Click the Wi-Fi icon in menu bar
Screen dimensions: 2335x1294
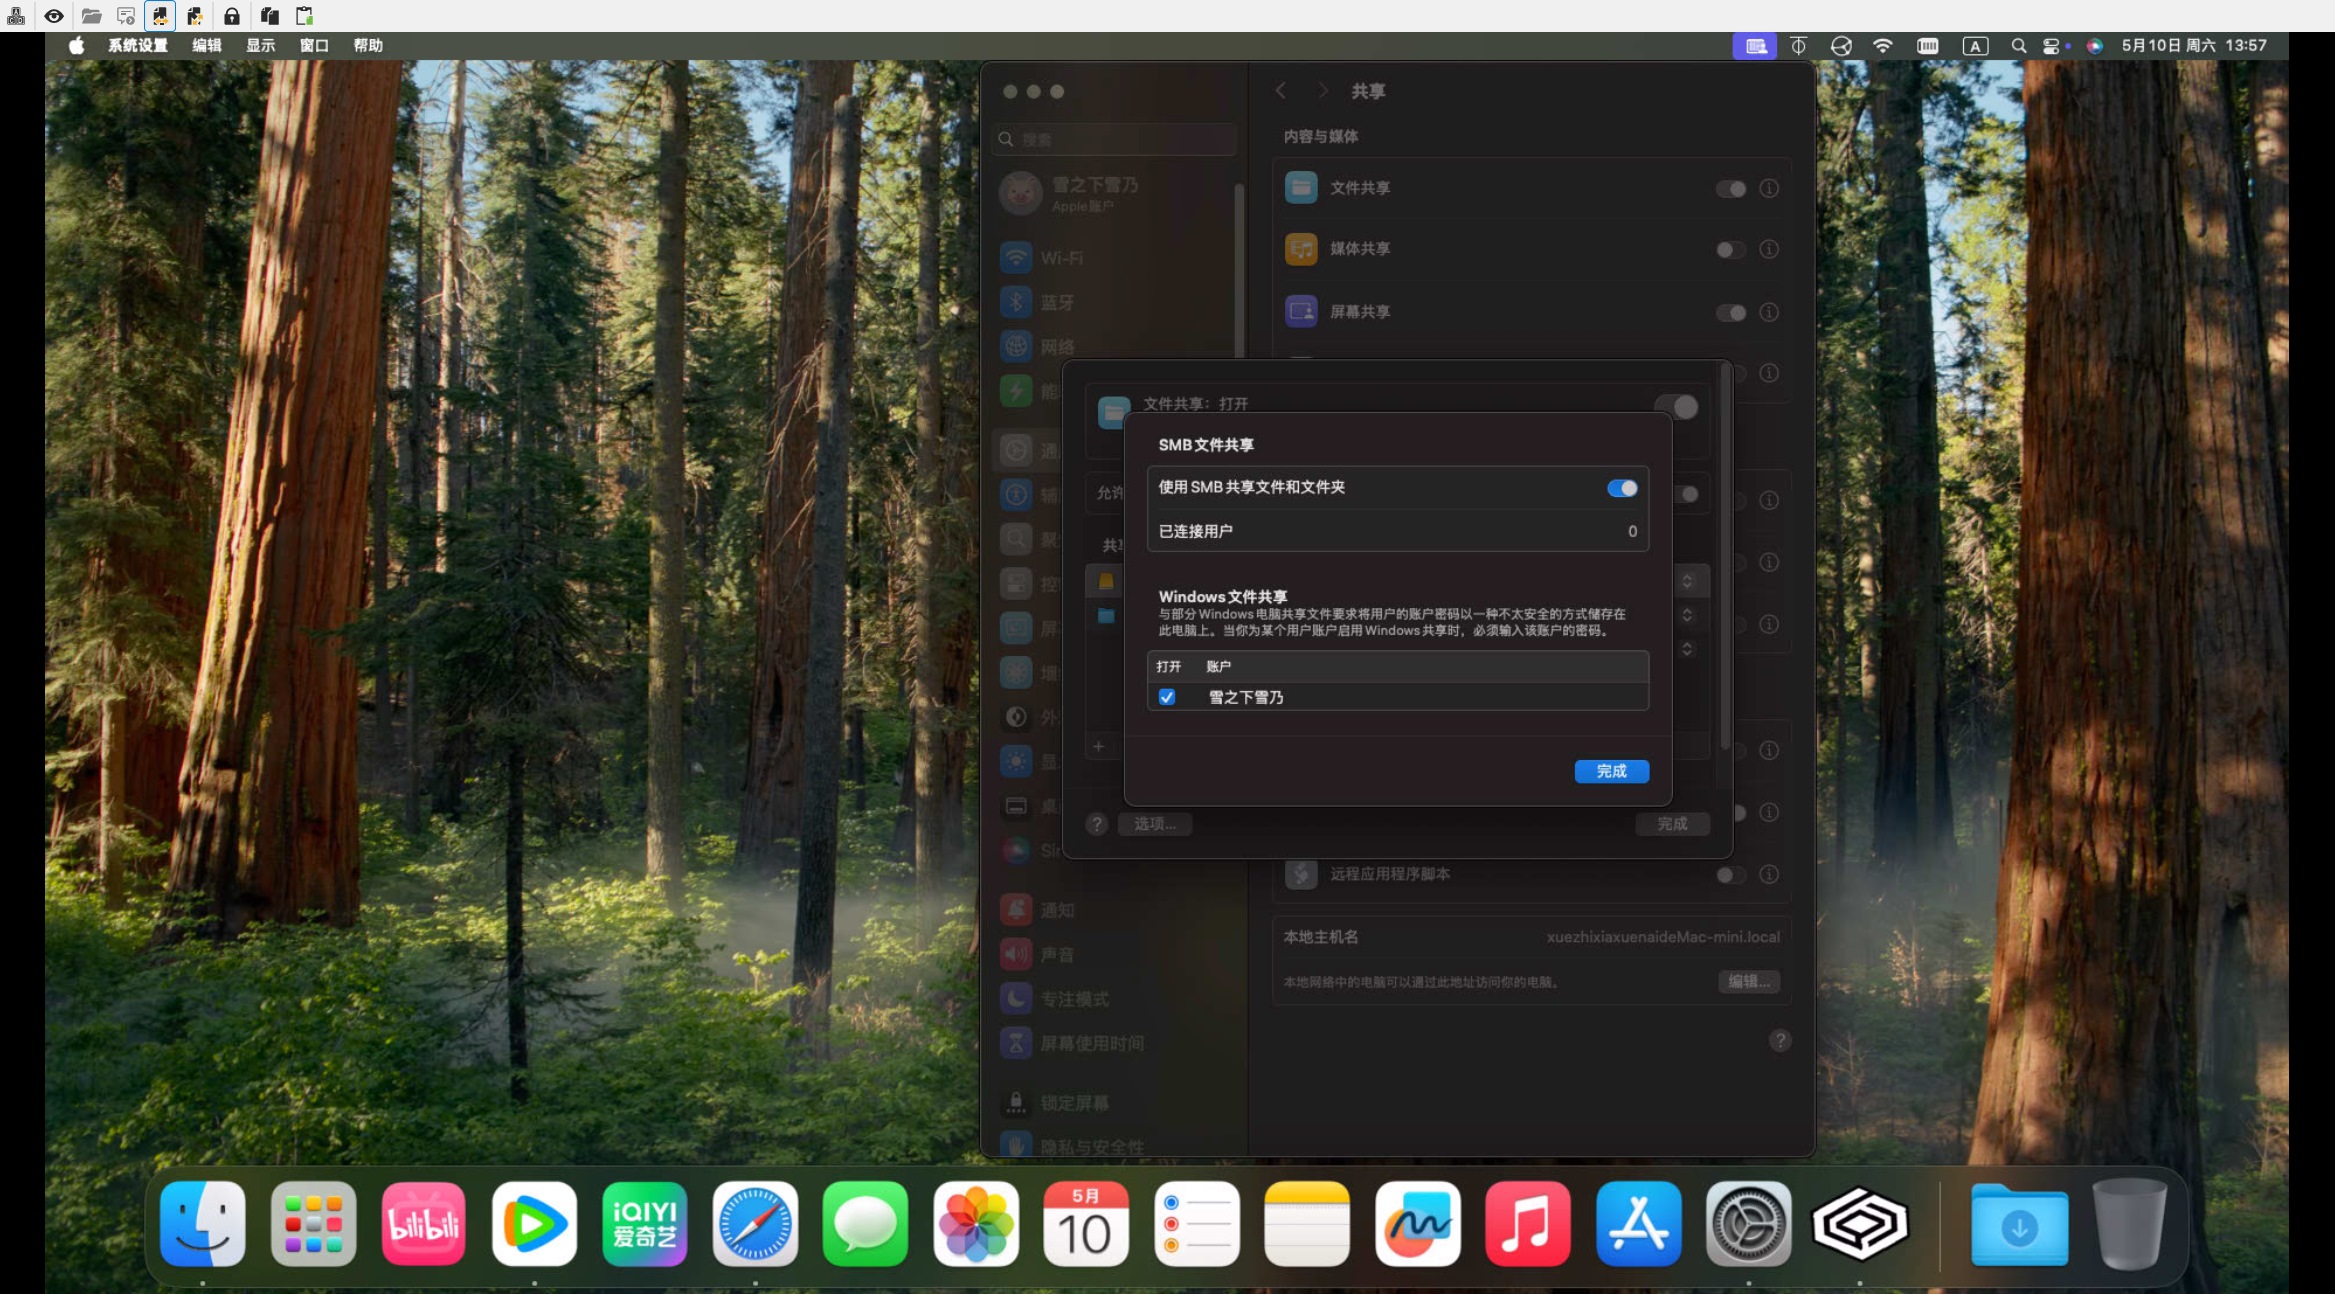point(1883,46)
